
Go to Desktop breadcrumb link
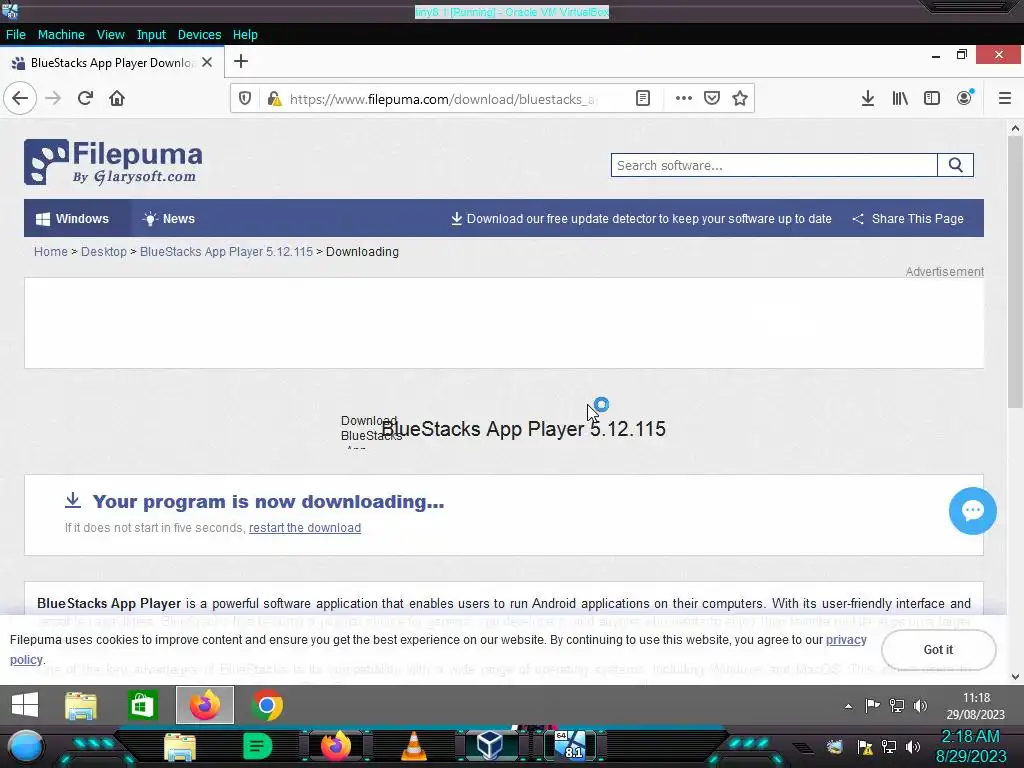[x=104, y=251]
